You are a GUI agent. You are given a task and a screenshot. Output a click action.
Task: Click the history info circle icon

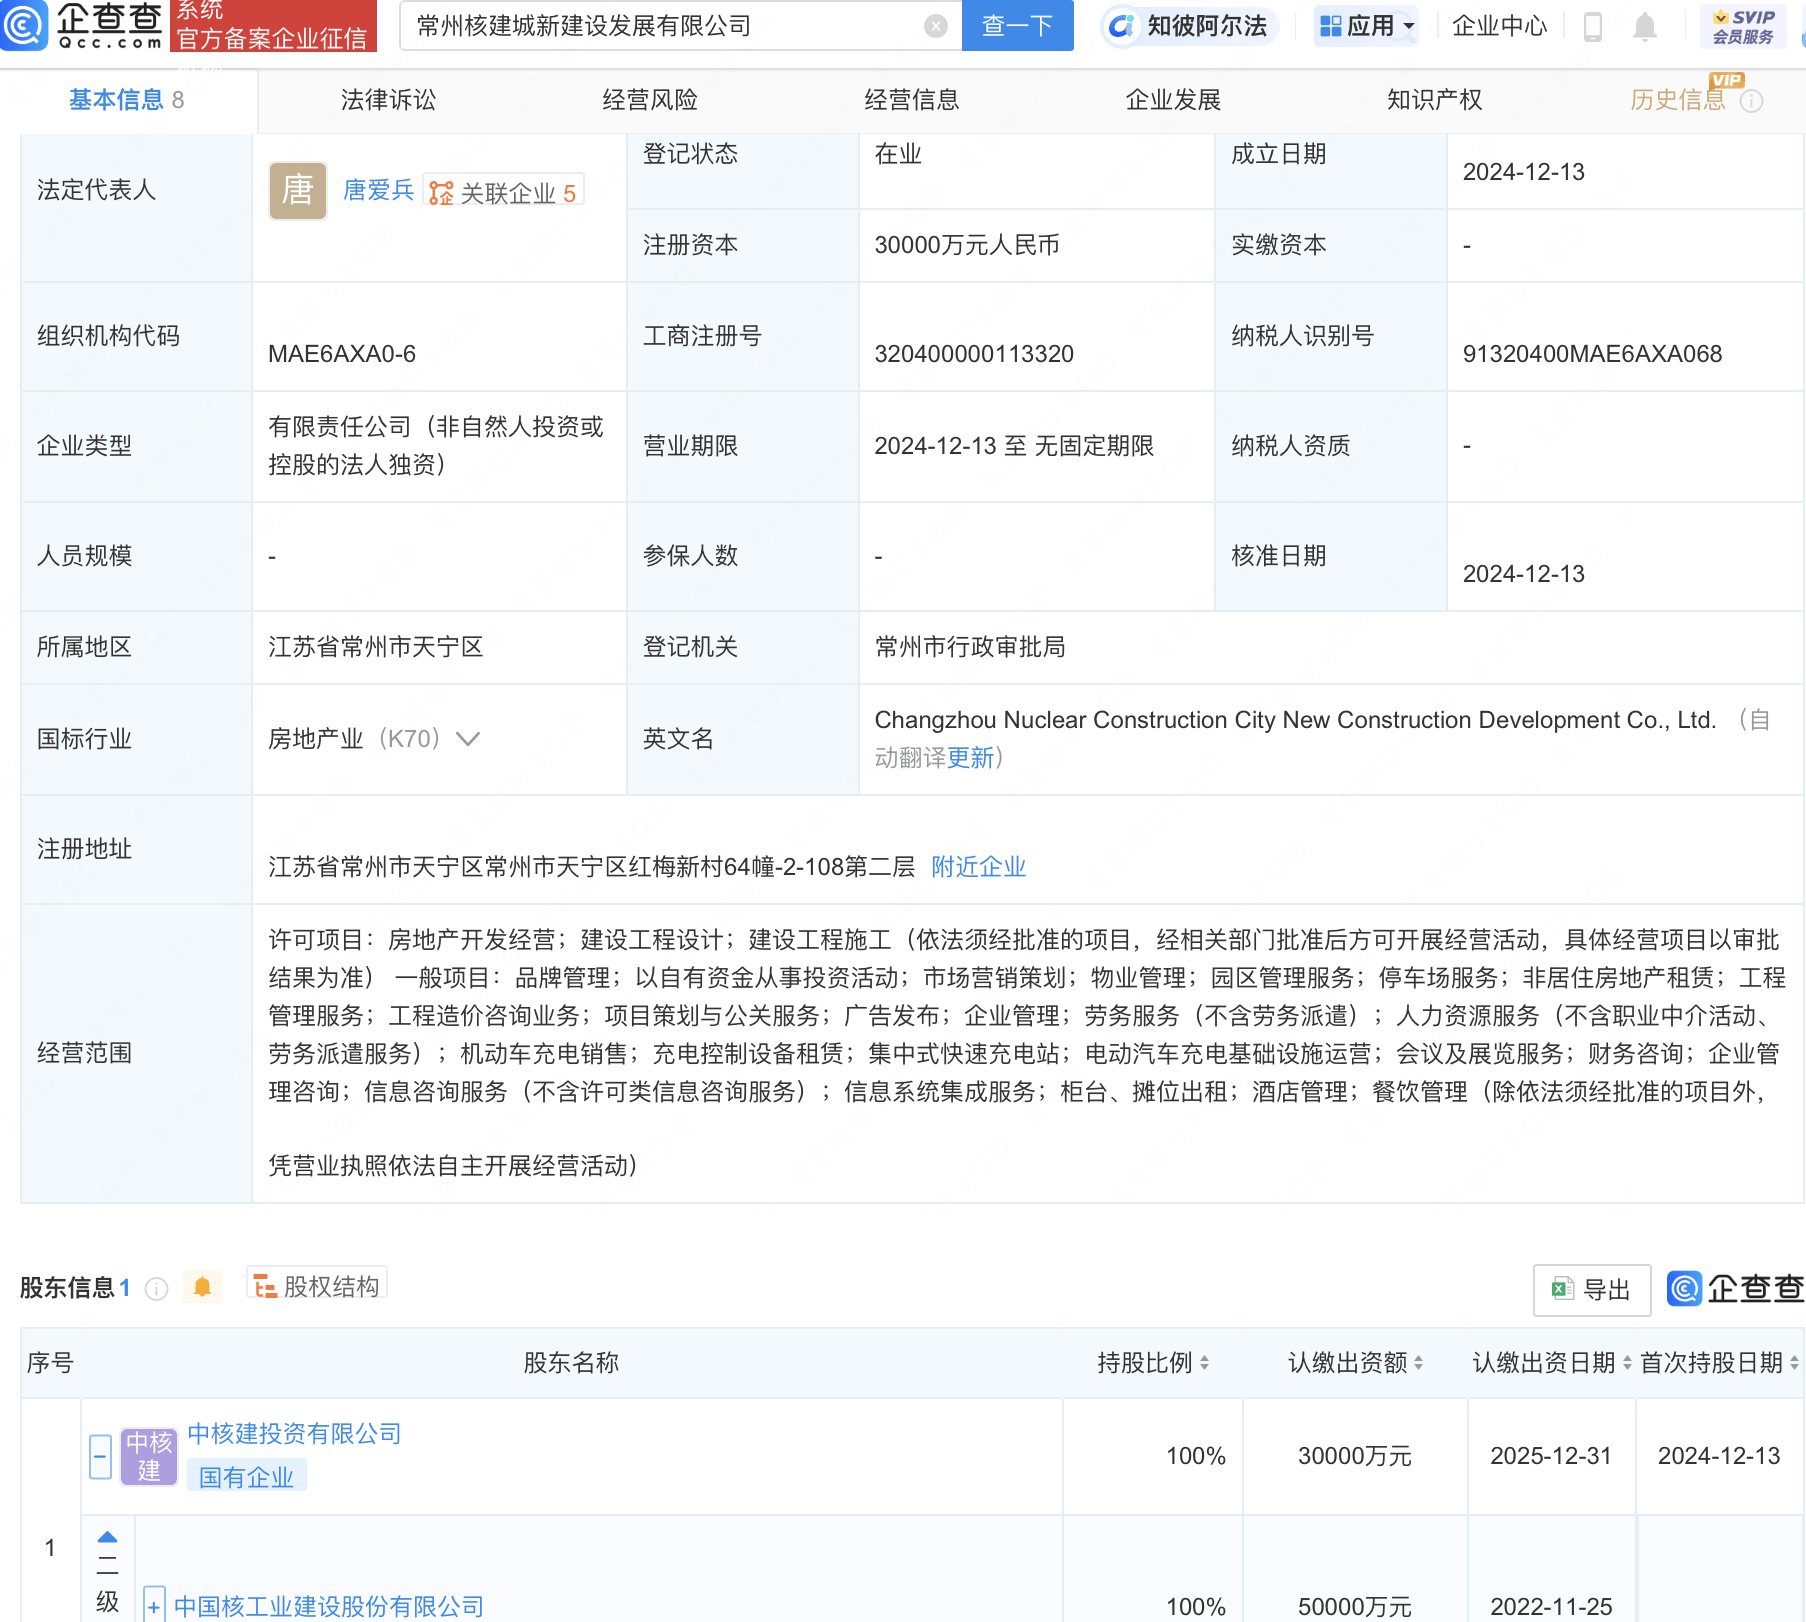tap(1752, 101)
